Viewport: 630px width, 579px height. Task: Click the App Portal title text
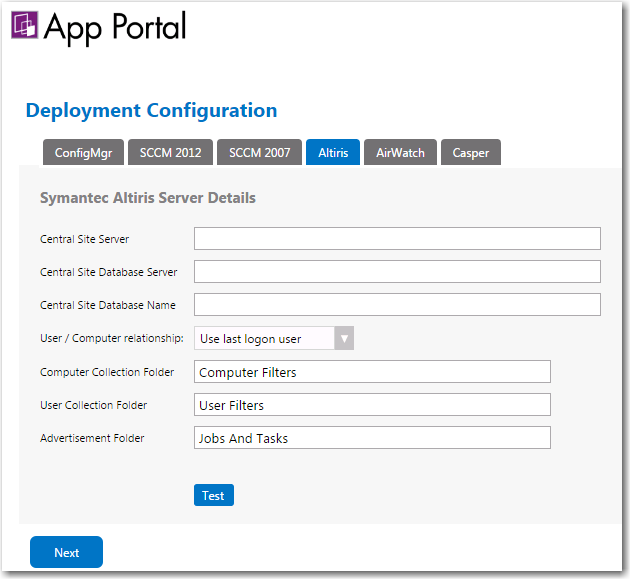coord(115,27)
